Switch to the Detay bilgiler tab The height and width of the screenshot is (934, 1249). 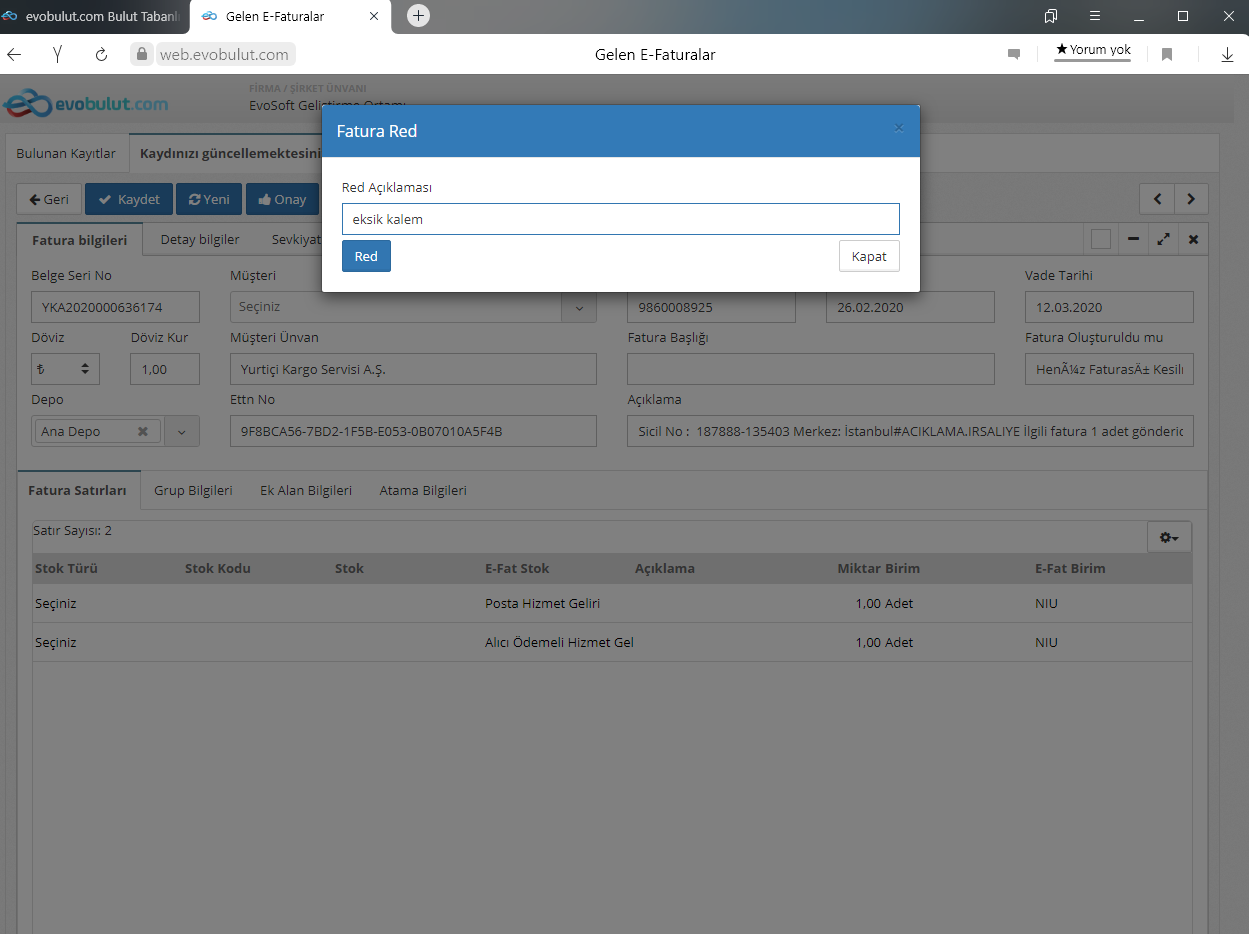(200, 239)
